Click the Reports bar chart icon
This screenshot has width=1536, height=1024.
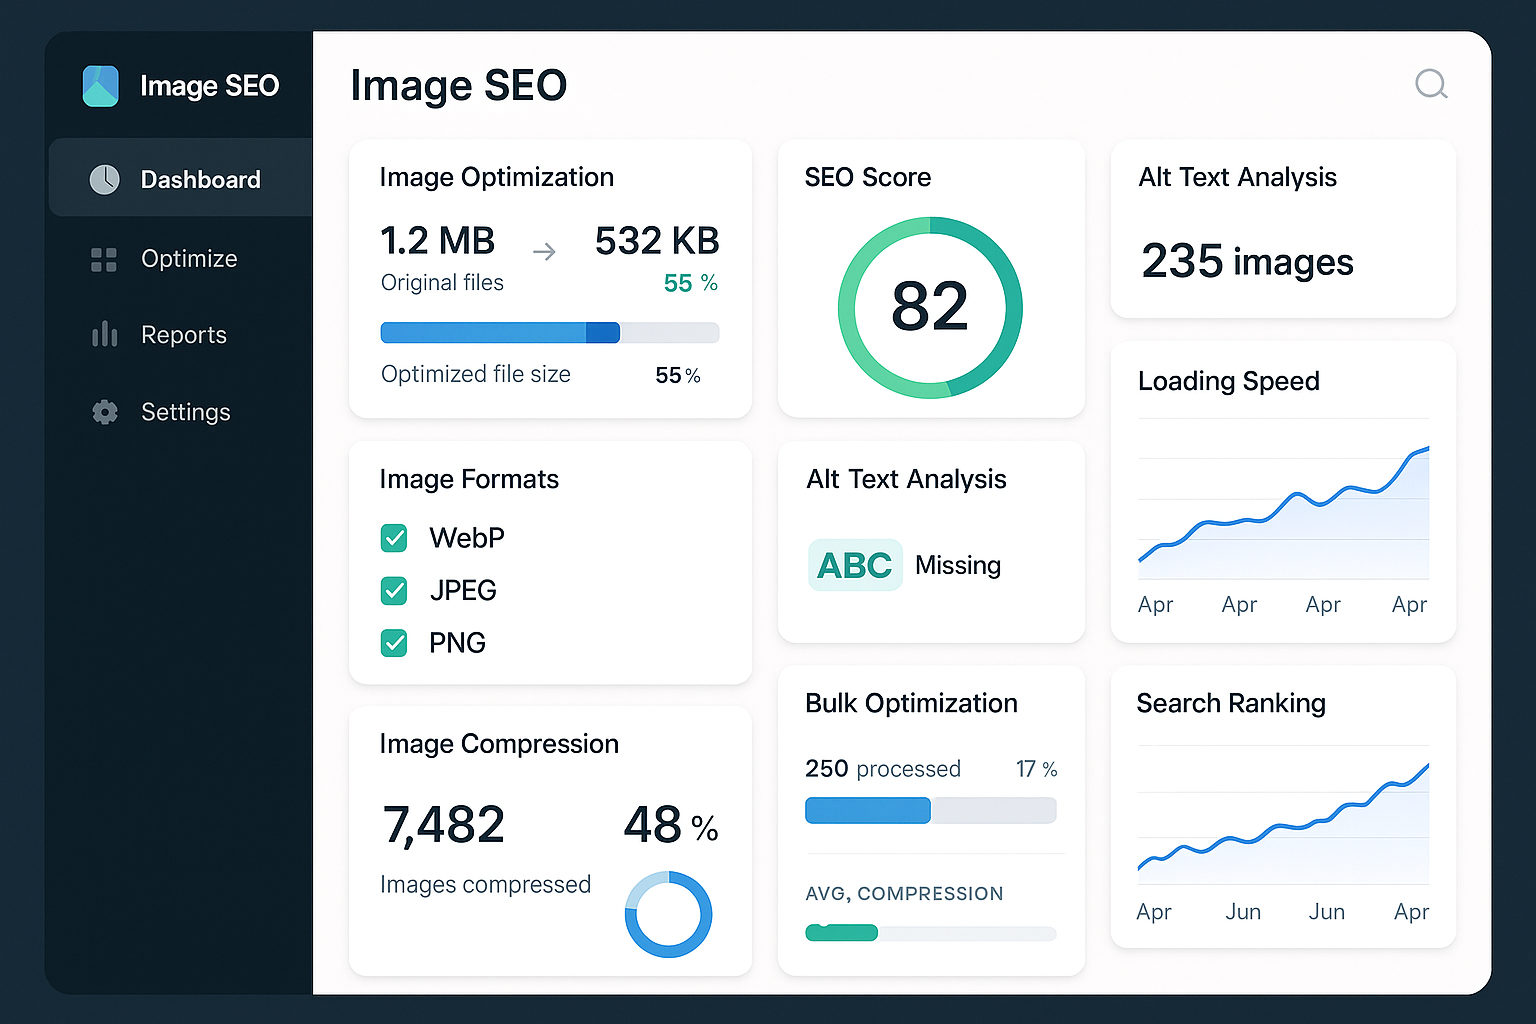(x=104, y=335)
